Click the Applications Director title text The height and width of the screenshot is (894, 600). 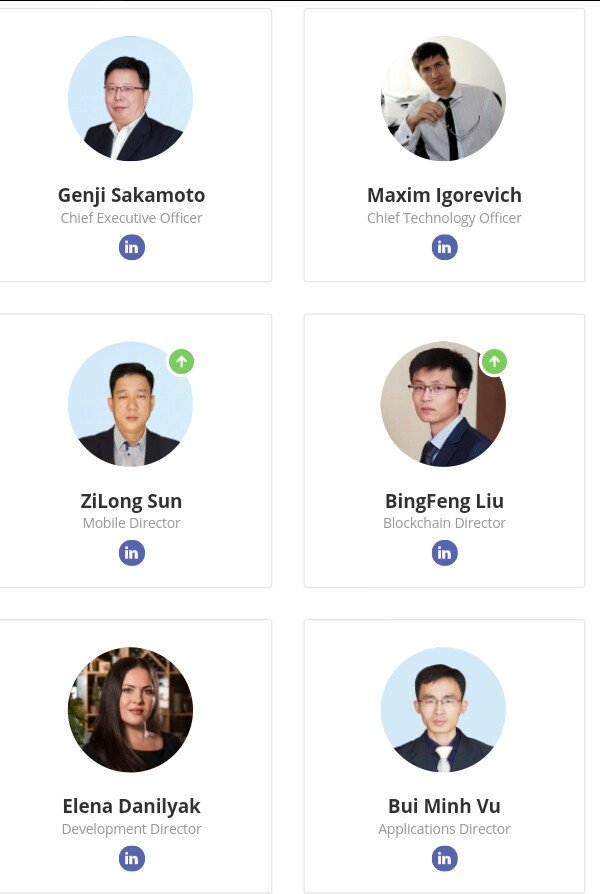click(x=444, y=829)
